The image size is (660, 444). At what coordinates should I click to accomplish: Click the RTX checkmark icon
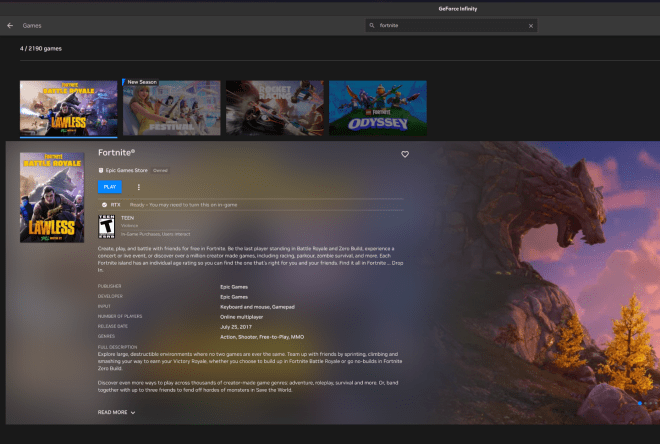[104, 205]
